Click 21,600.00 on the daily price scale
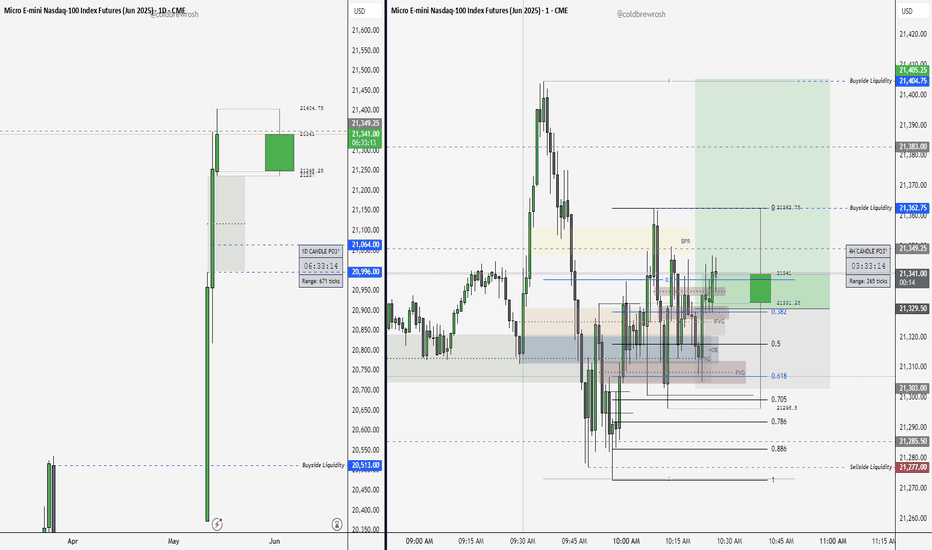932x550 pixels. (x=366, y=30)
